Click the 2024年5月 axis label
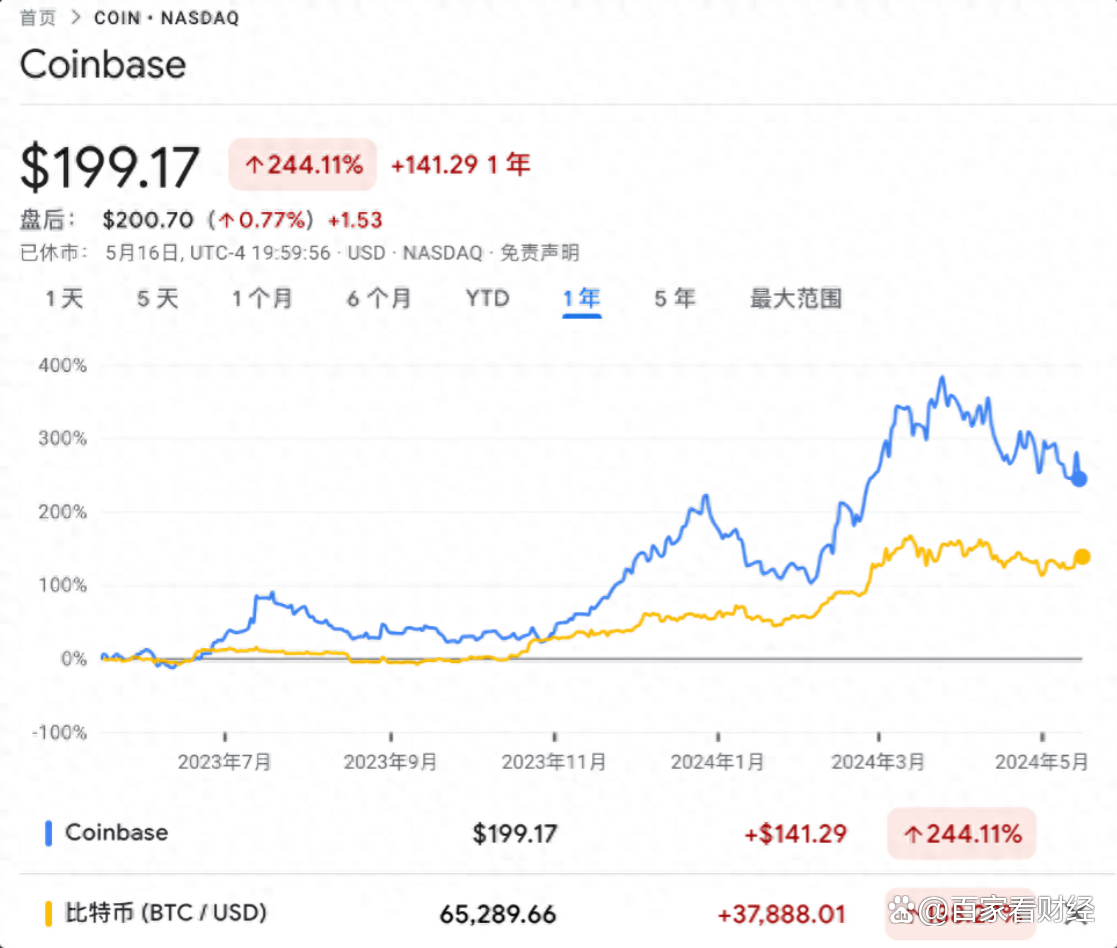 pos(1041,762)
